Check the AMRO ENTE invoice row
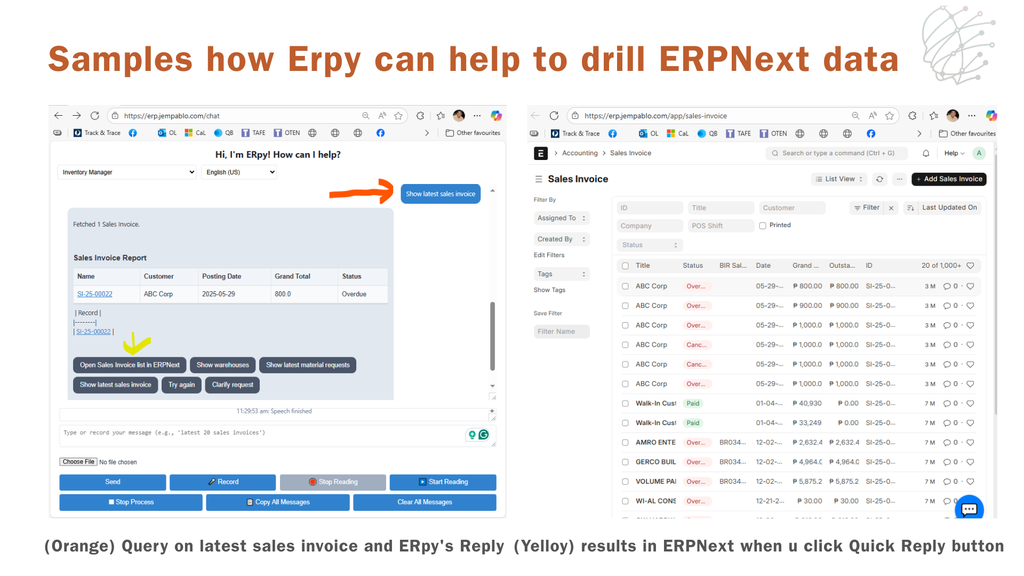Image resolution: width=1024 pixels, height=576 pixels. [x=626, y=443]
